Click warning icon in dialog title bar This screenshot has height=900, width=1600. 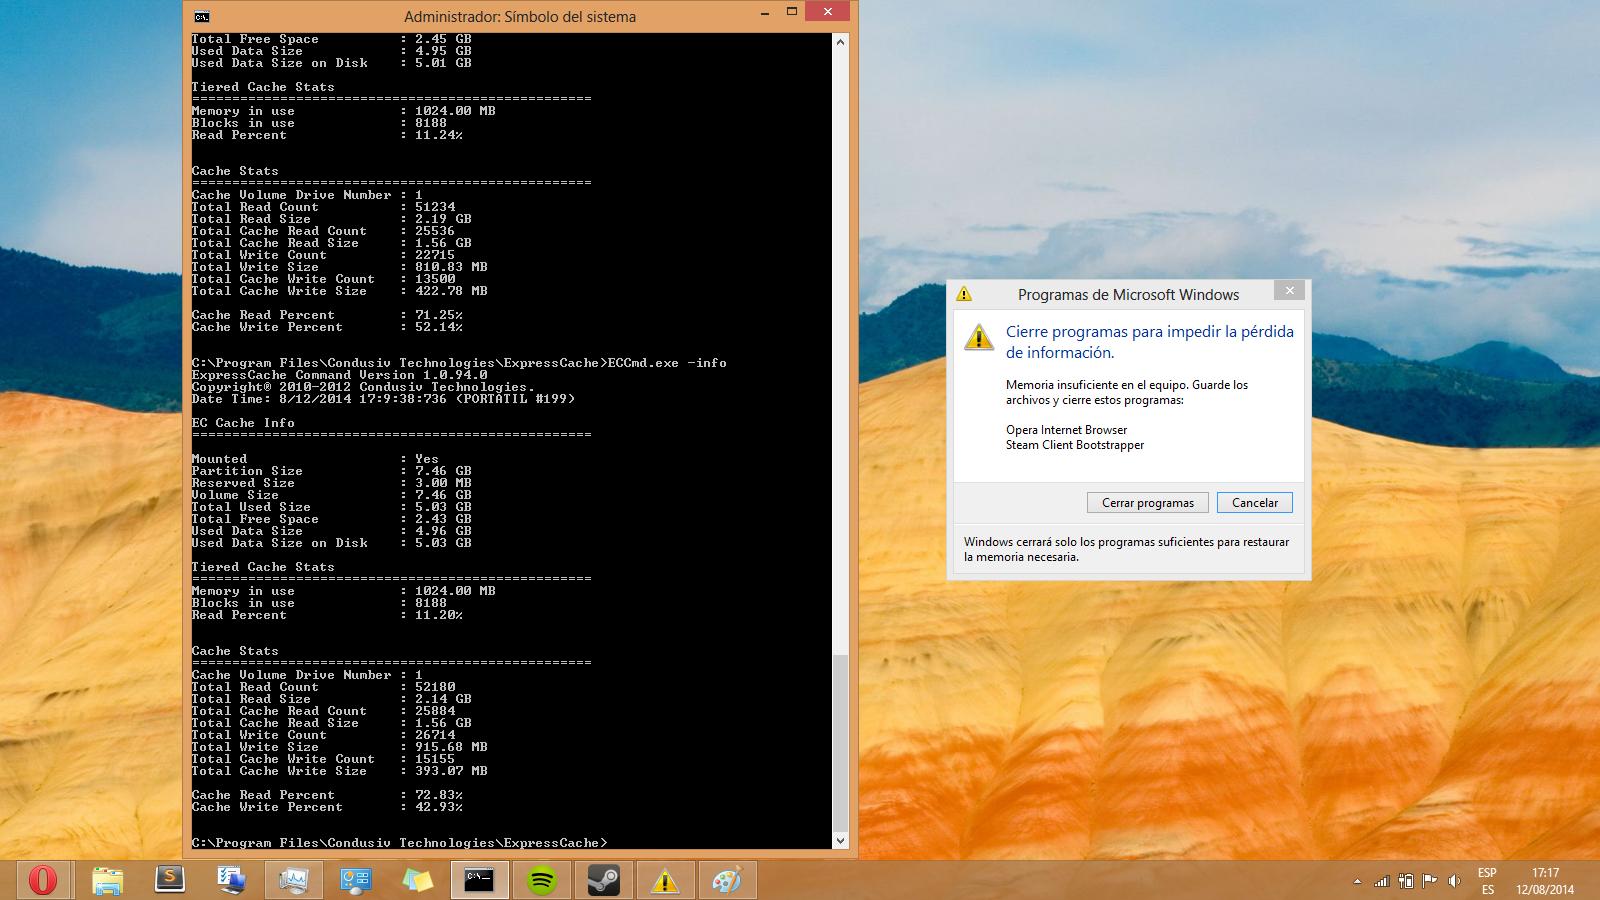[964, 294]
